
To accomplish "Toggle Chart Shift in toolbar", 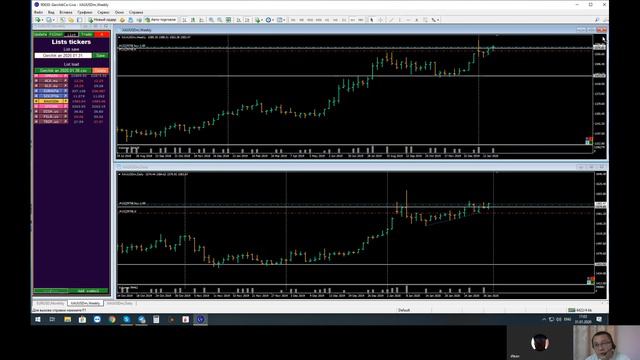I will 247,20.
